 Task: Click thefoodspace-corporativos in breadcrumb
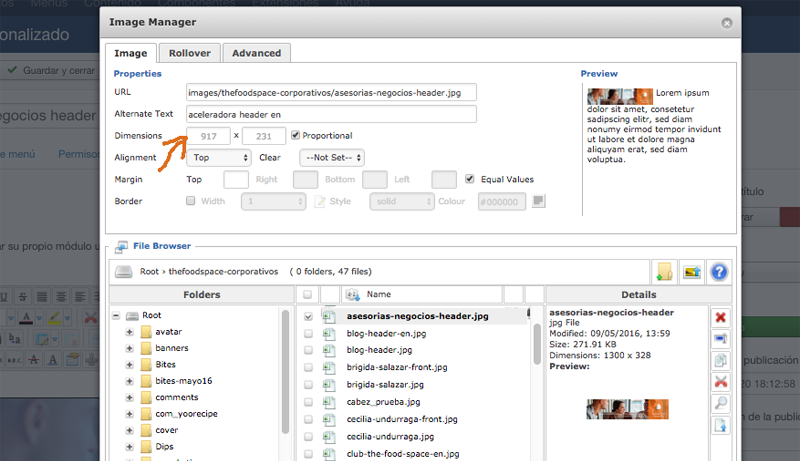point(223,271)
